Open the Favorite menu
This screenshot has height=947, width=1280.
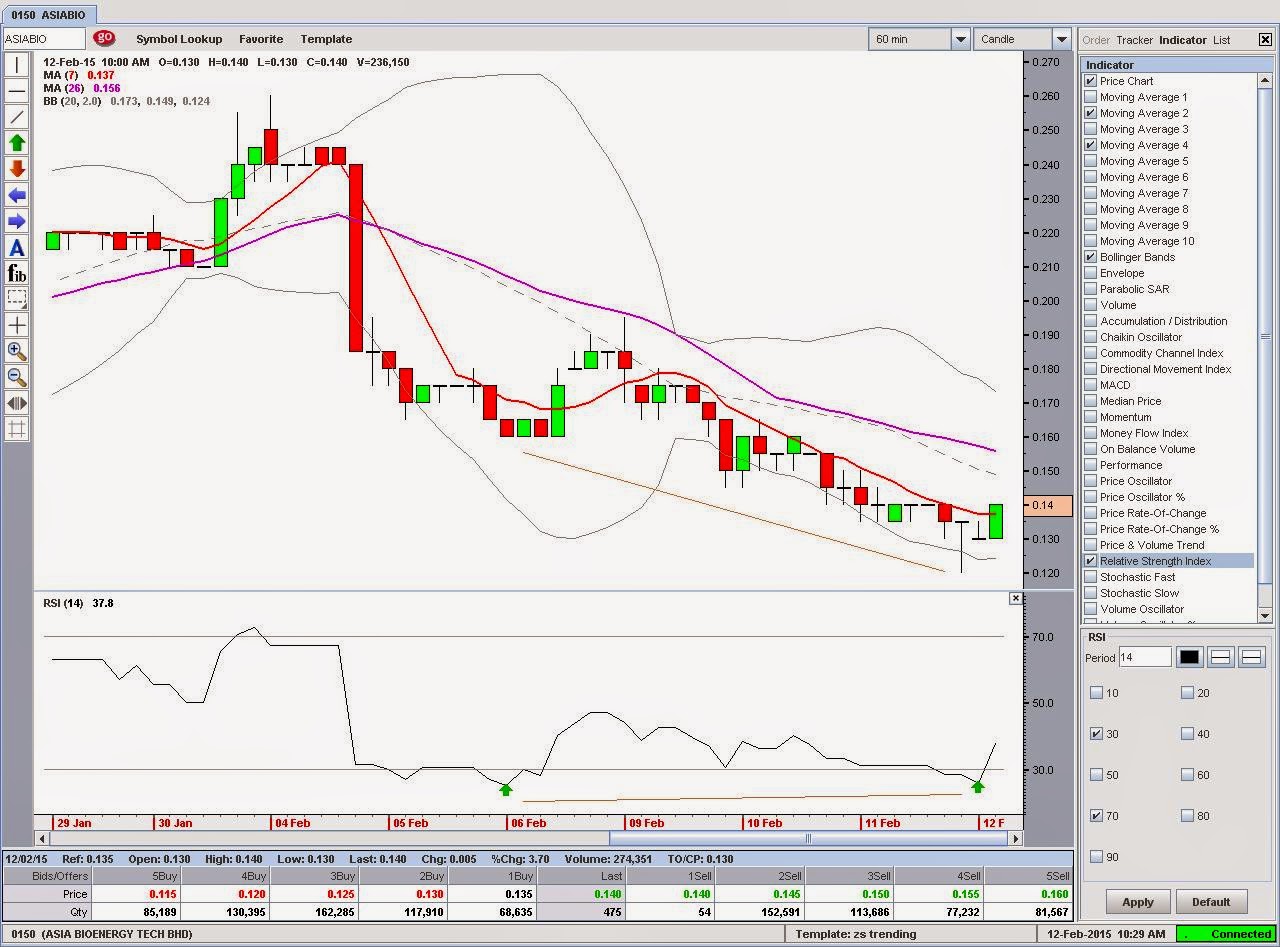[x=261, y=39]
